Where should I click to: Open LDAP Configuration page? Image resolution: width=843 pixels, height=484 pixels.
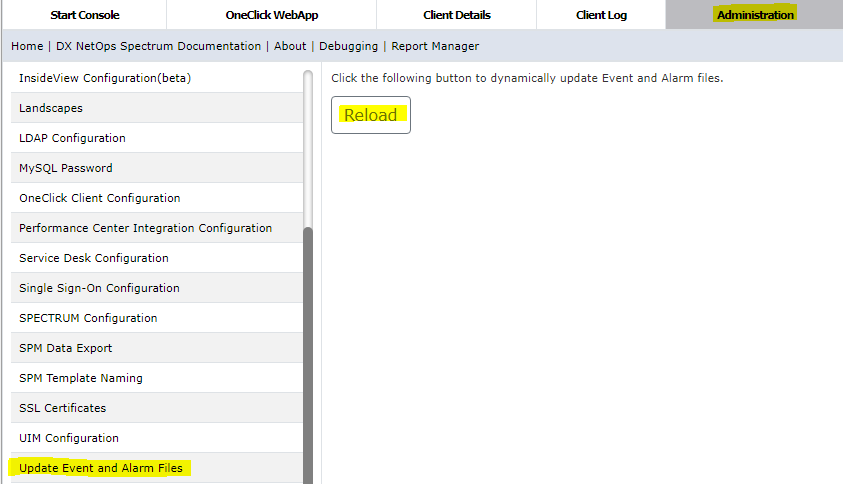157,138
